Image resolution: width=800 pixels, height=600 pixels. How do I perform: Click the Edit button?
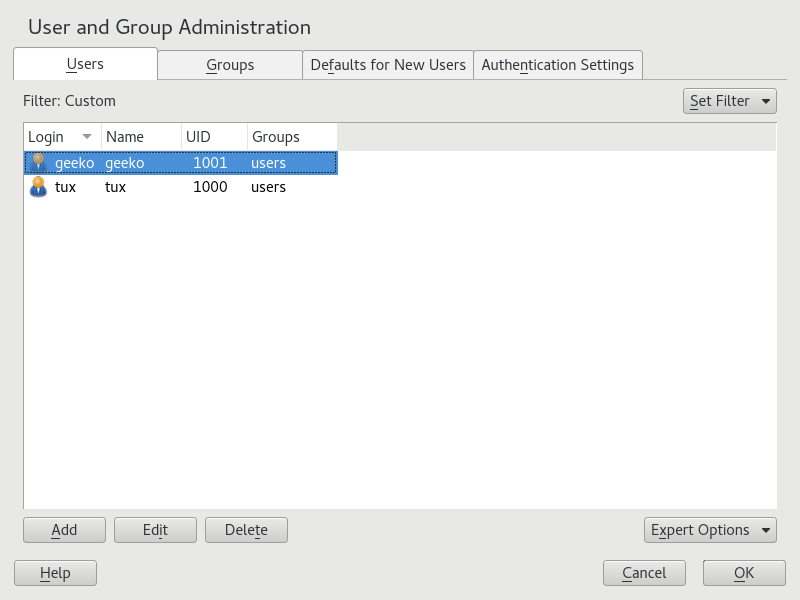pyautogui.click(x=155, y=530)
